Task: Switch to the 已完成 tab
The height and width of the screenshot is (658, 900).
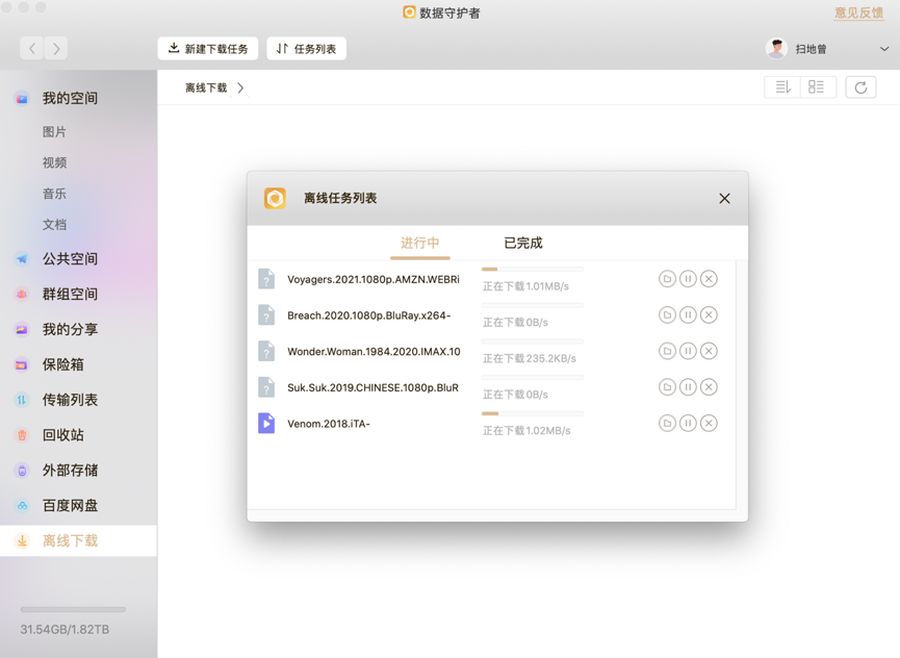Action: click(523, 243)
